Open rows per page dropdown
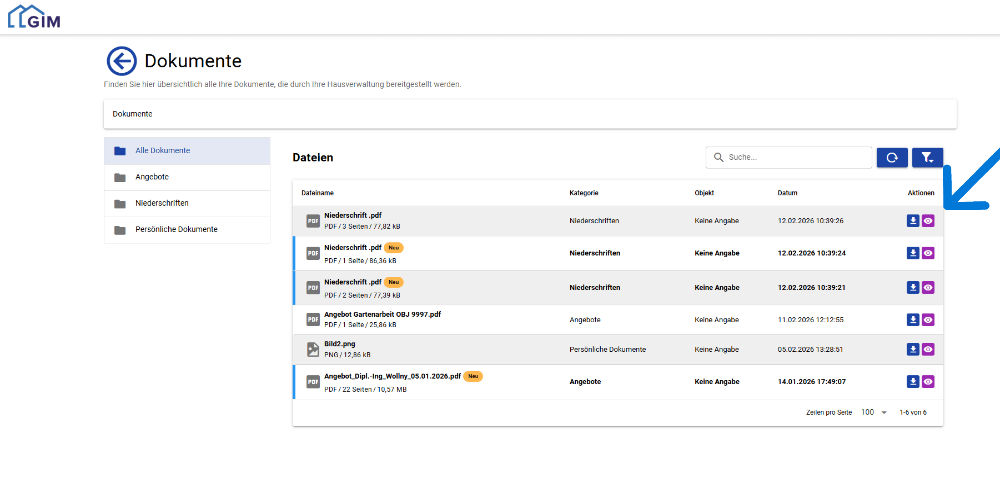Image resolution: width=1000 pixels, height=500 pixels. (874, 412)
